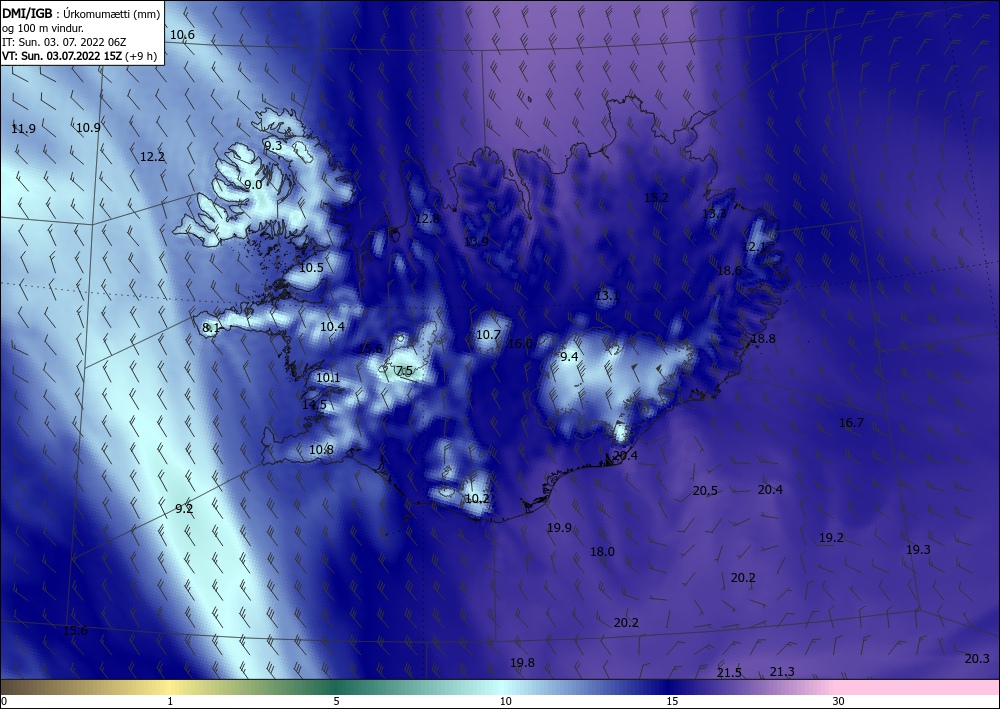The image size is (1000, 709).
Task: Click the value 9.0 over the Westfjords
Action: [253, 185]
